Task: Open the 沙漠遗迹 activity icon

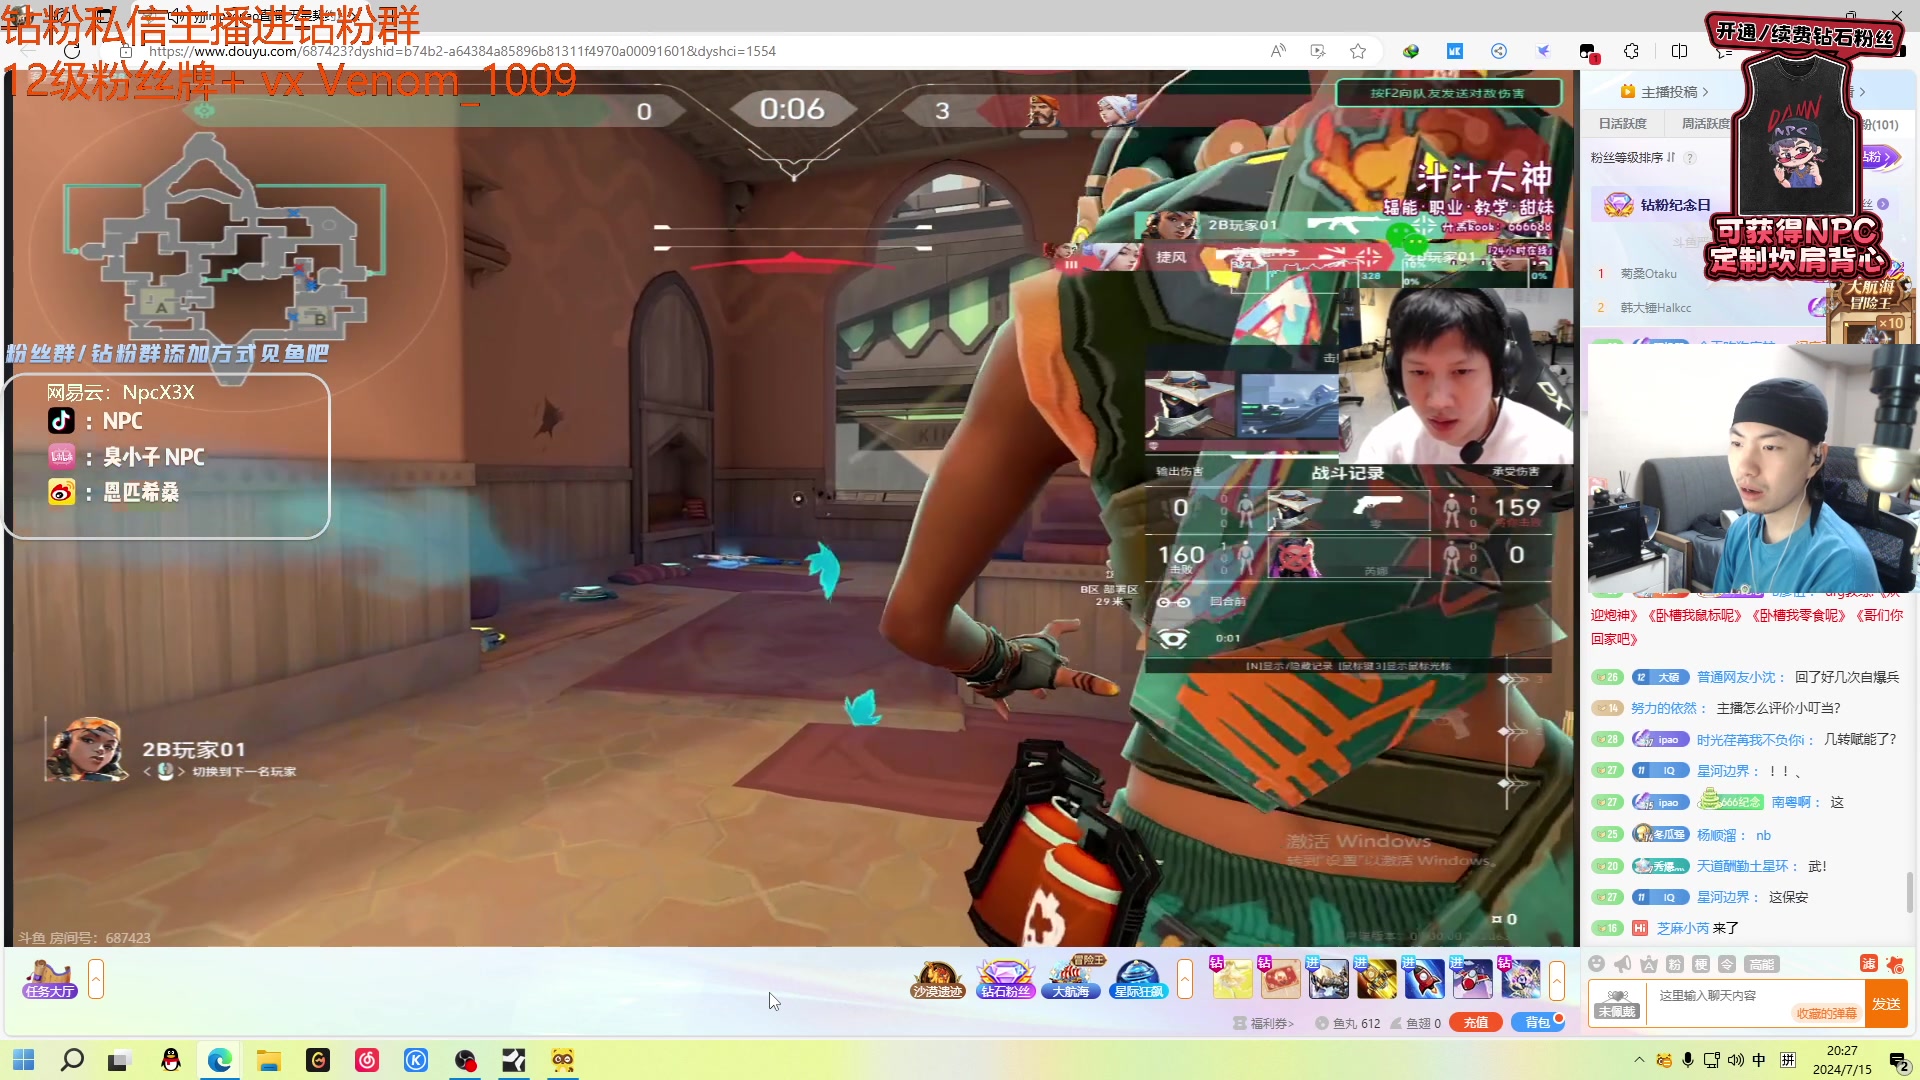Action: click(937, 979)
